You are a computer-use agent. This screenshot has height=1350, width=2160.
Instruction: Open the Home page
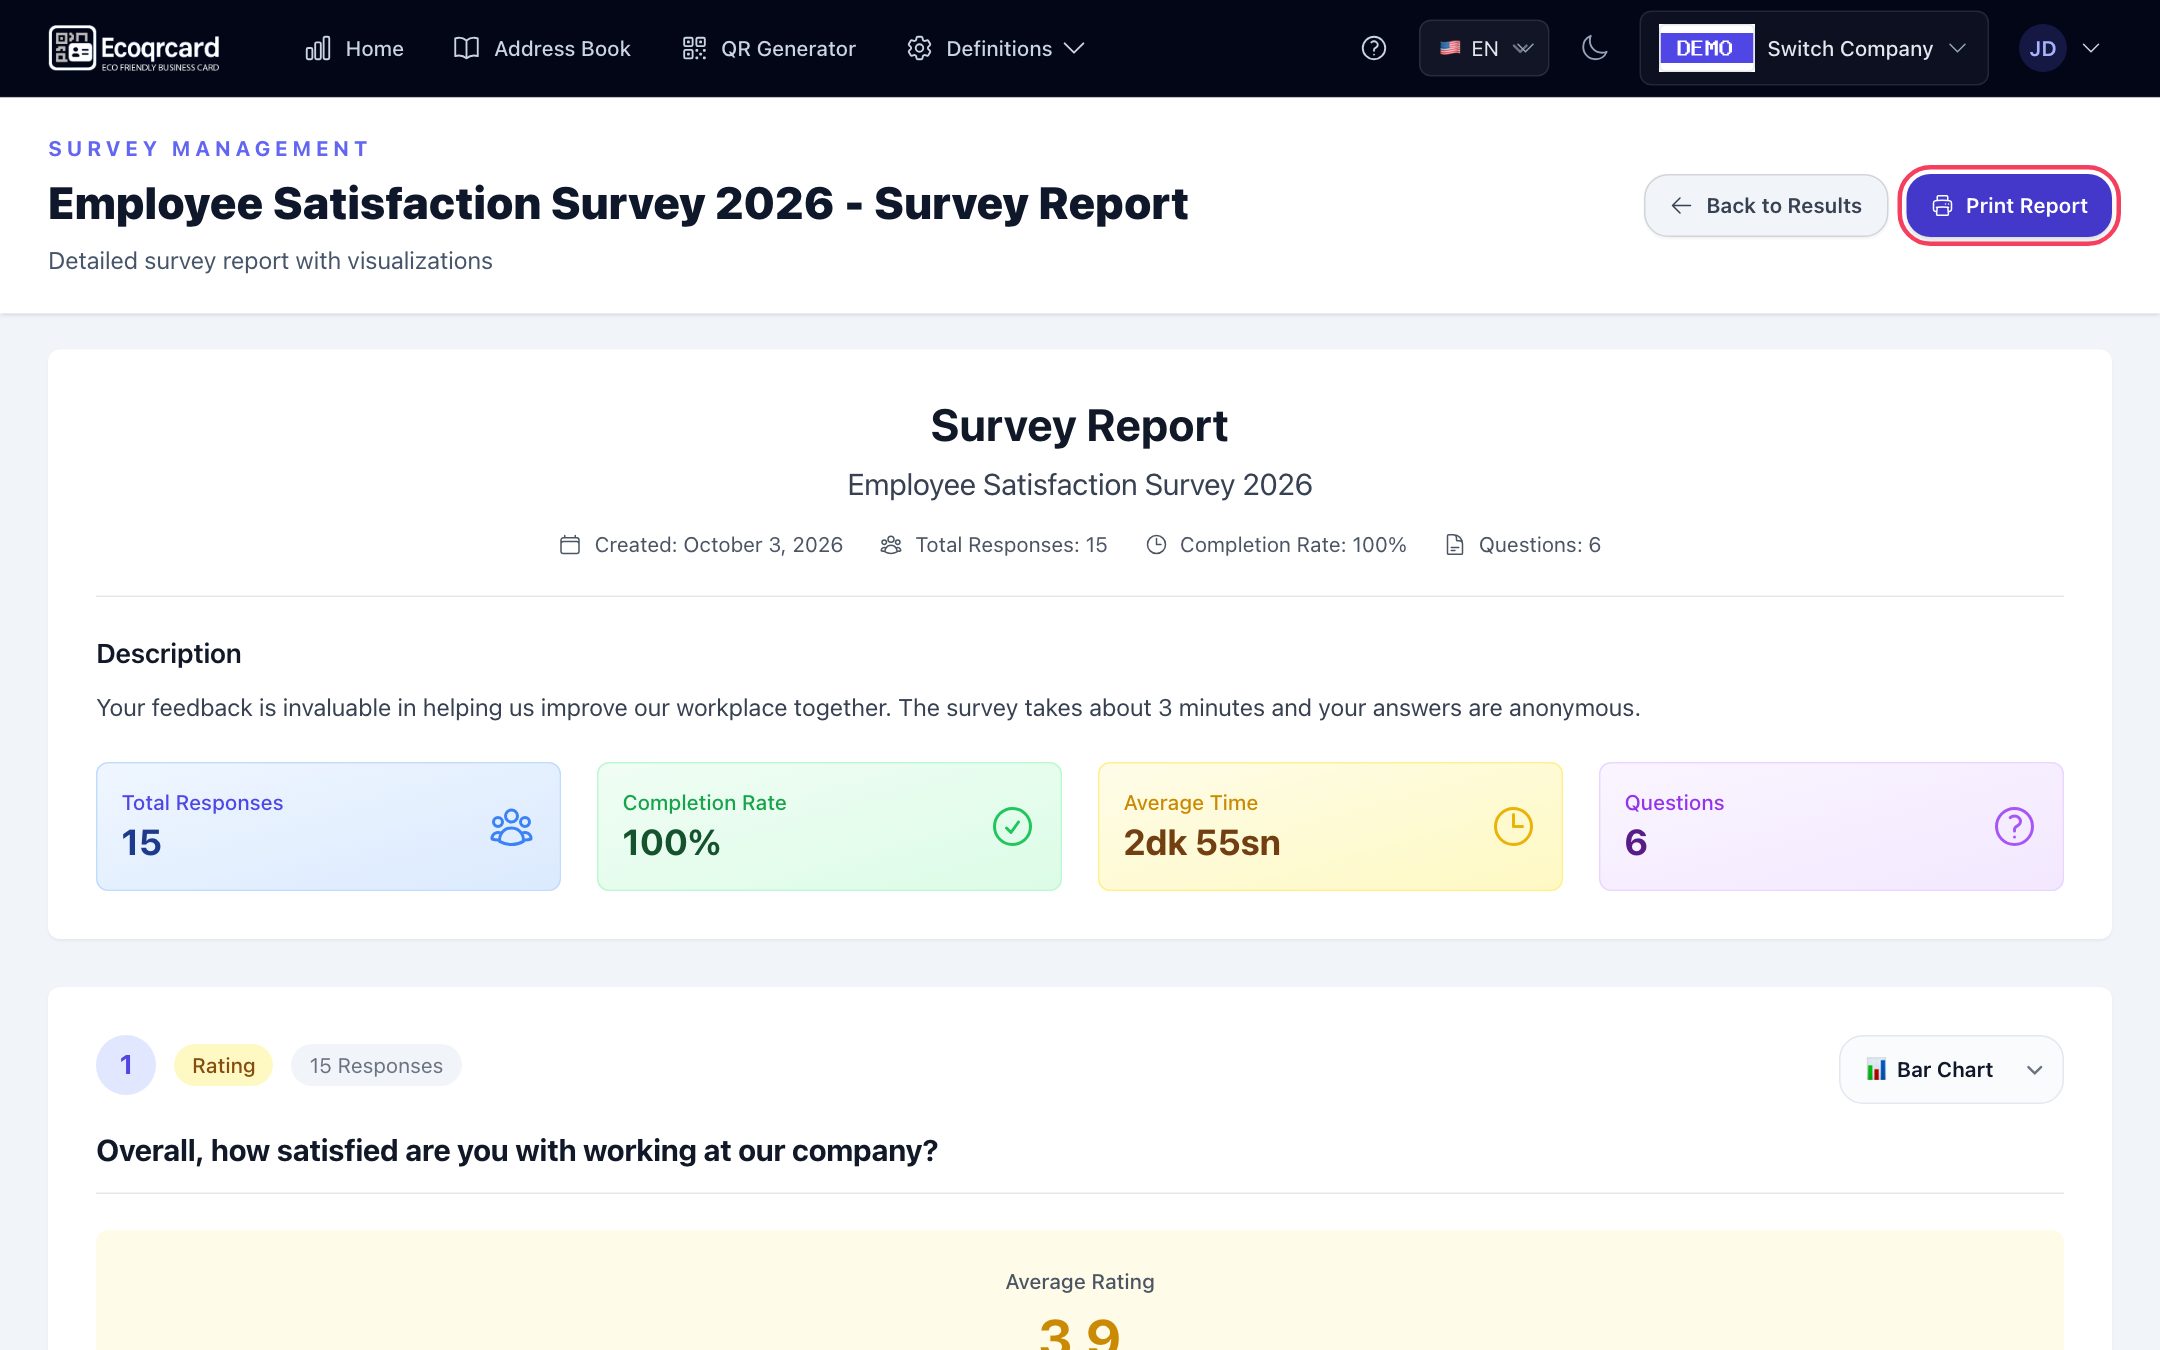(x=354, y=48)
